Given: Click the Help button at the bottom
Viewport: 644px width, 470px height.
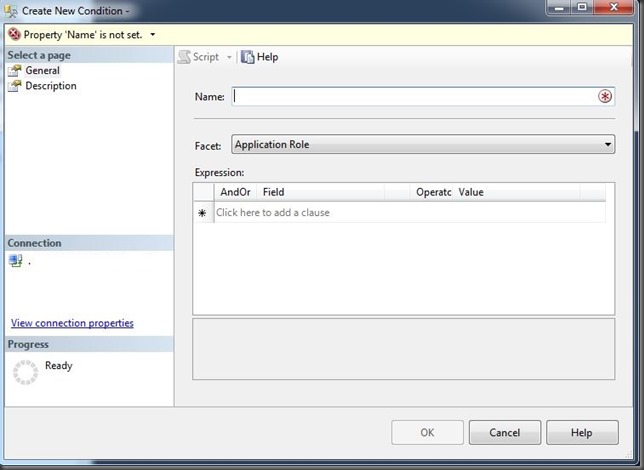Looking at the screenshot, I should [582, 432].
